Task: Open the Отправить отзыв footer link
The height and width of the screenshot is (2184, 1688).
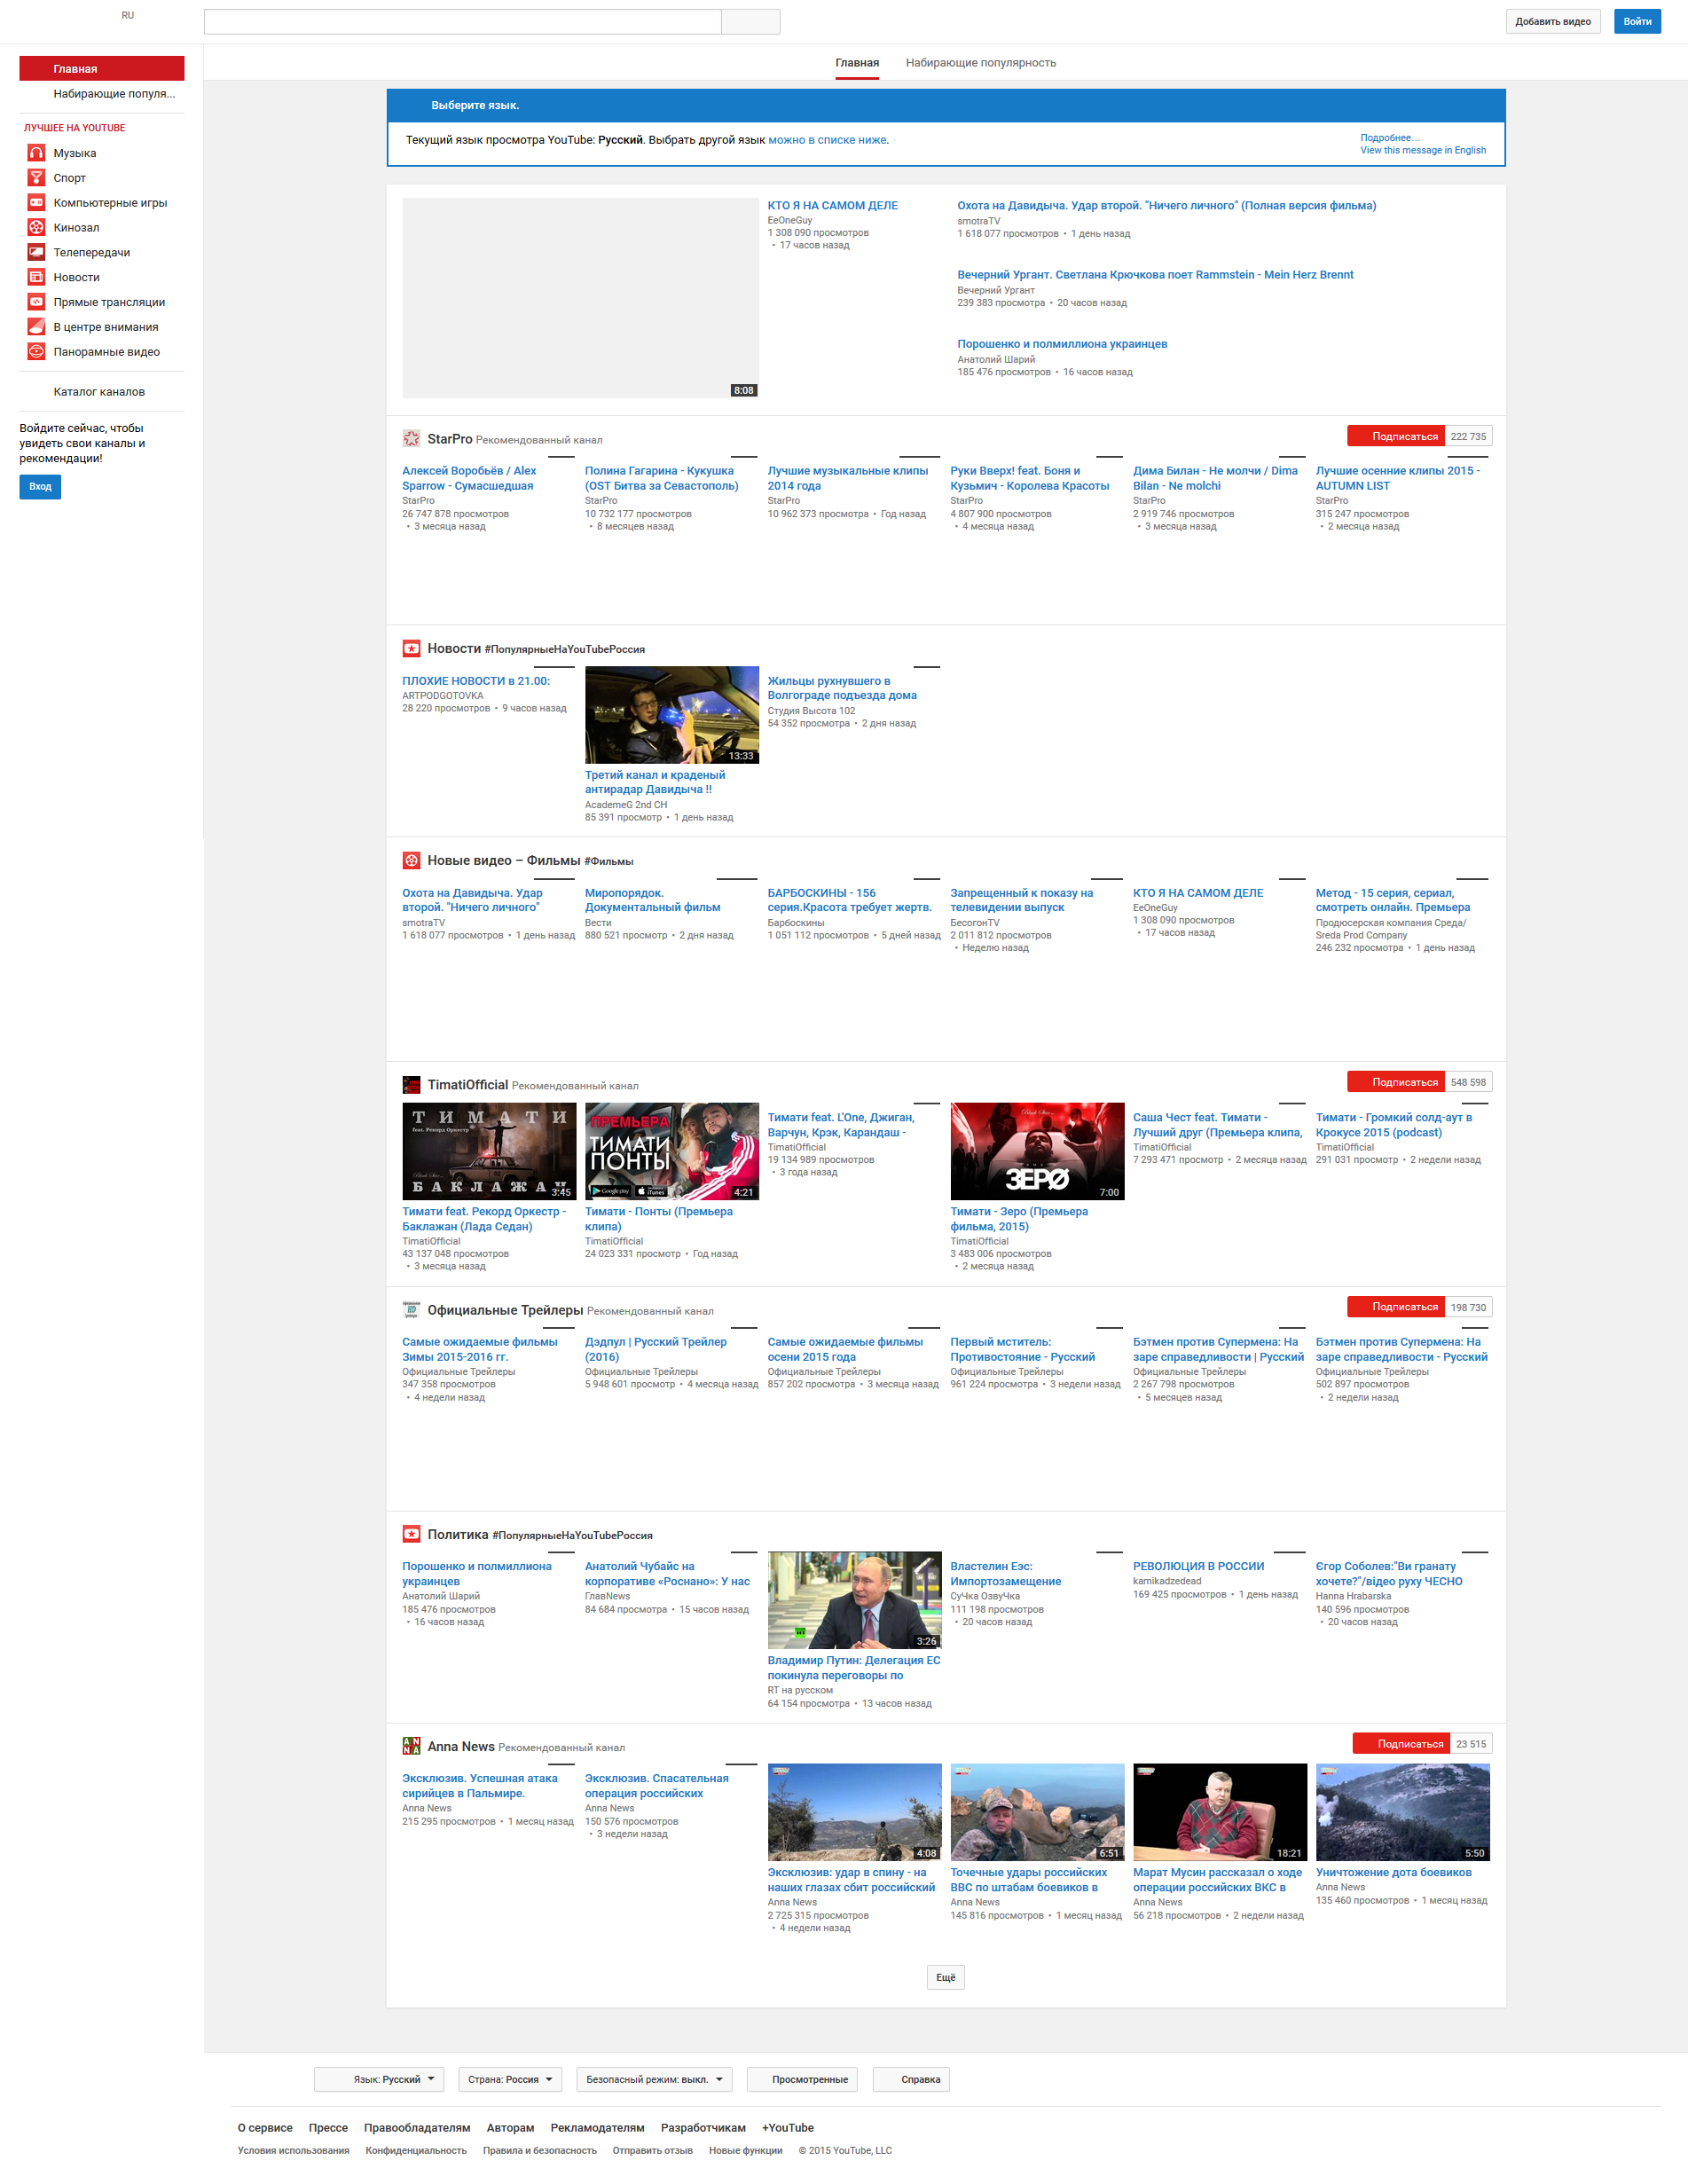Action: pyautogui.click(x=653, y=2151)
